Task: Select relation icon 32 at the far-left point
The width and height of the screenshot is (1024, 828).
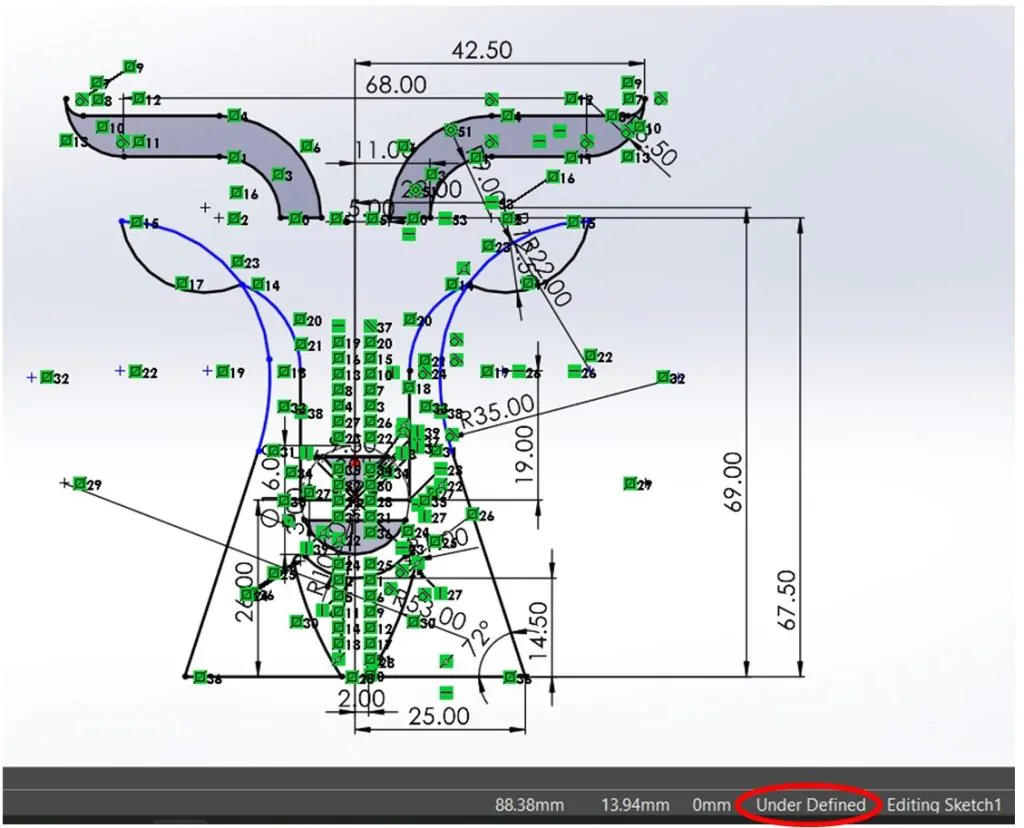Action: coord(47,377)
